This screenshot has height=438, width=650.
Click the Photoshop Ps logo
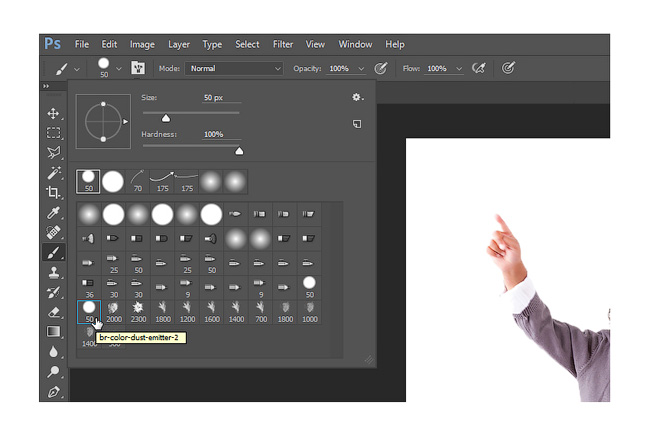point(53,44)
